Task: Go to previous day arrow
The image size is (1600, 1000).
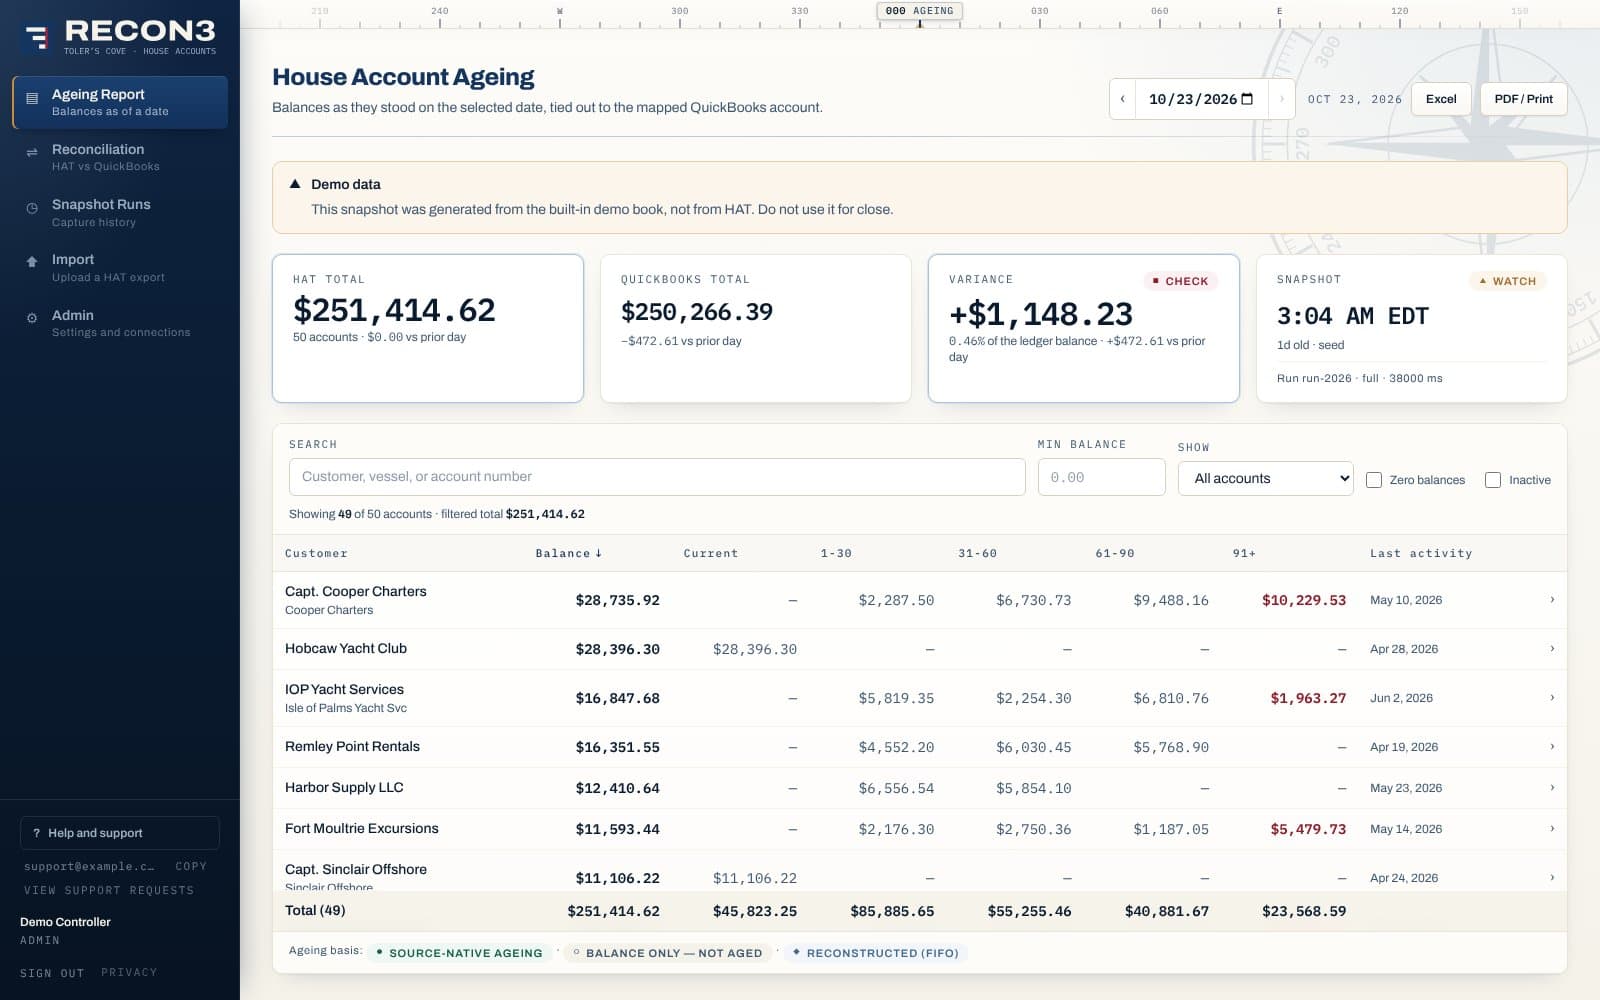Action: pyautogui.click(x=1122, y=99)
